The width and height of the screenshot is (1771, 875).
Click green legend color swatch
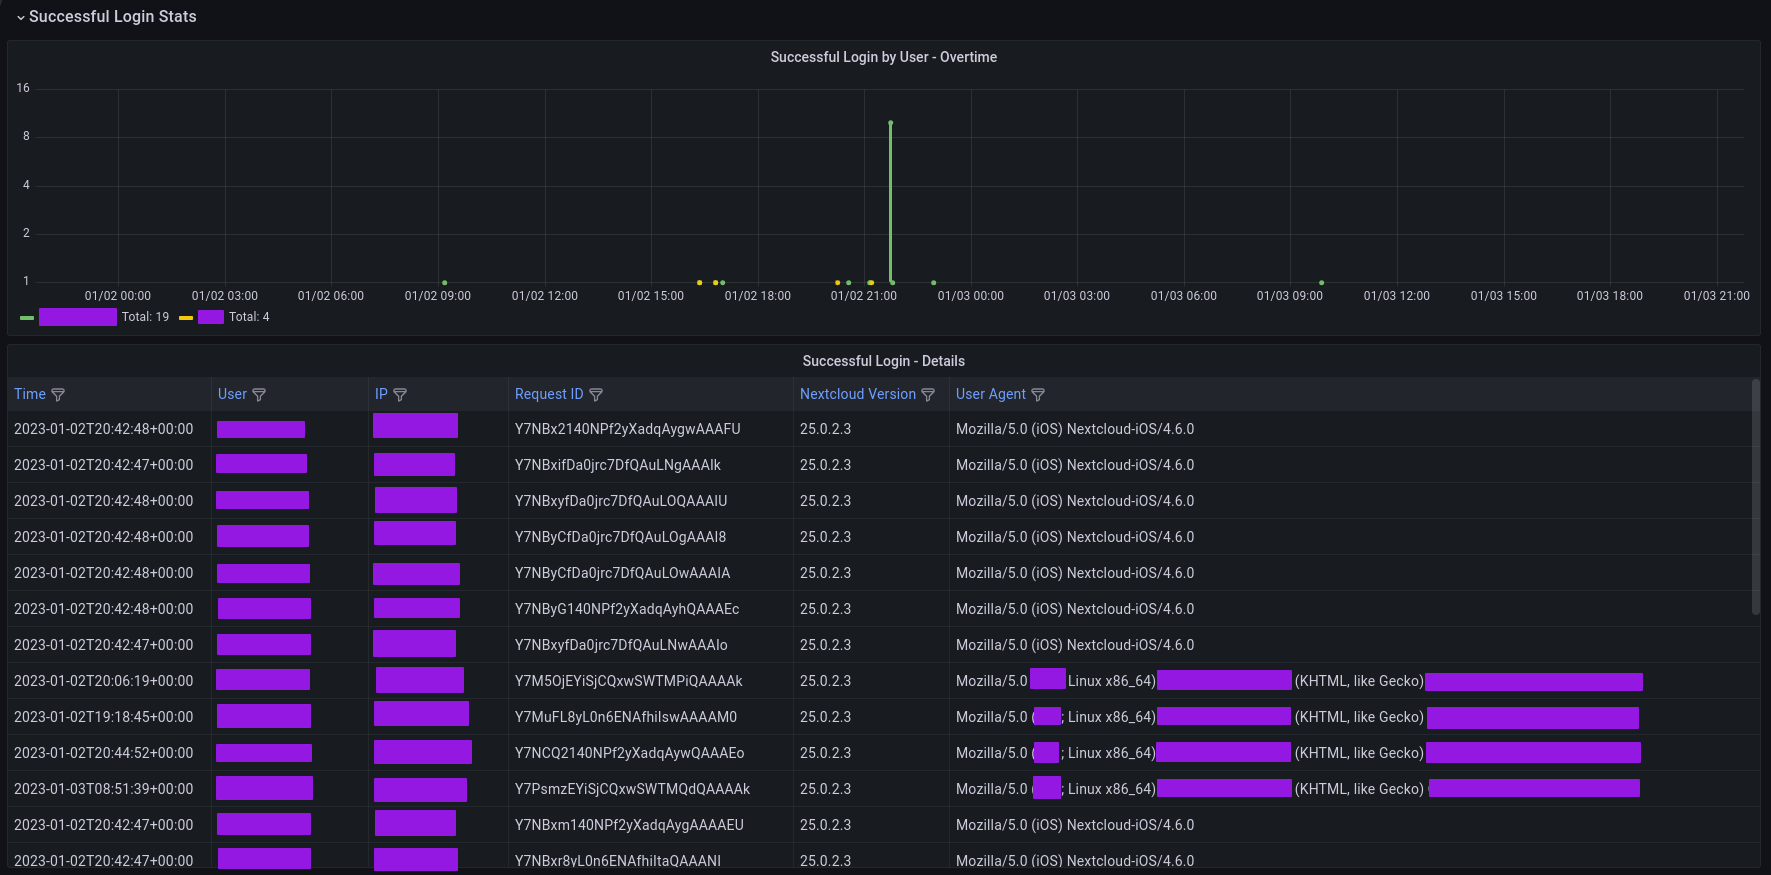pos(27,318)
